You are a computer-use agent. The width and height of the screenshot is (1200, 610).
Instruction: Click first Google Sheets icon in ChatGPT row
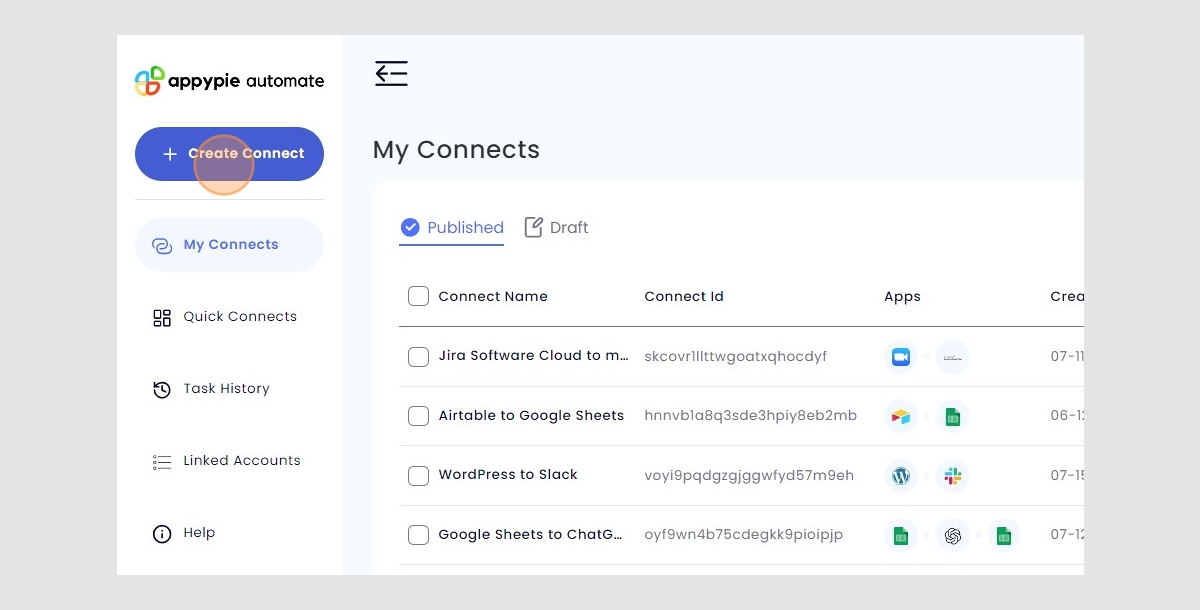[x=901, y=536]
